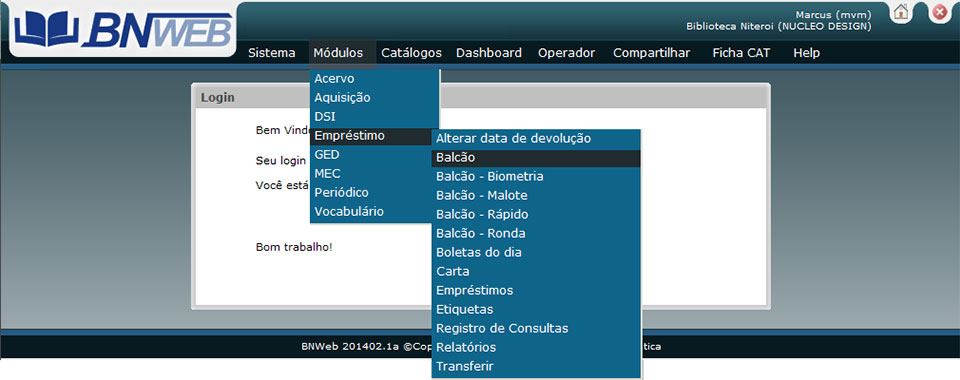Open the Módulos menu
Screen dimensions: 960x380
coord(338,53)
